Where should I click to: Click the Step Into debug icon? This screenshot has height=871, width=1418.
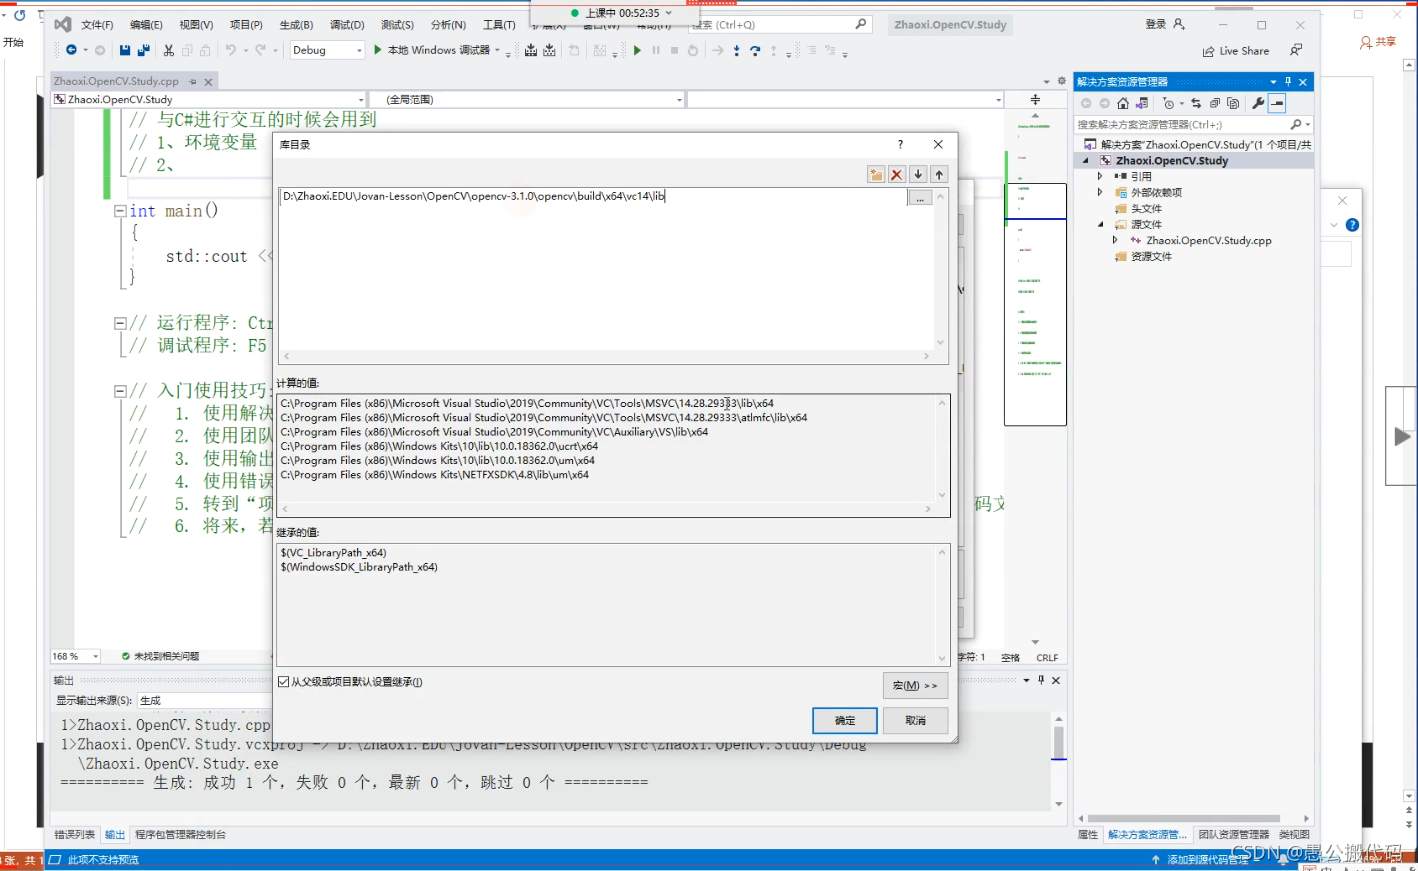pyautogui.click(x=737, y=50)
